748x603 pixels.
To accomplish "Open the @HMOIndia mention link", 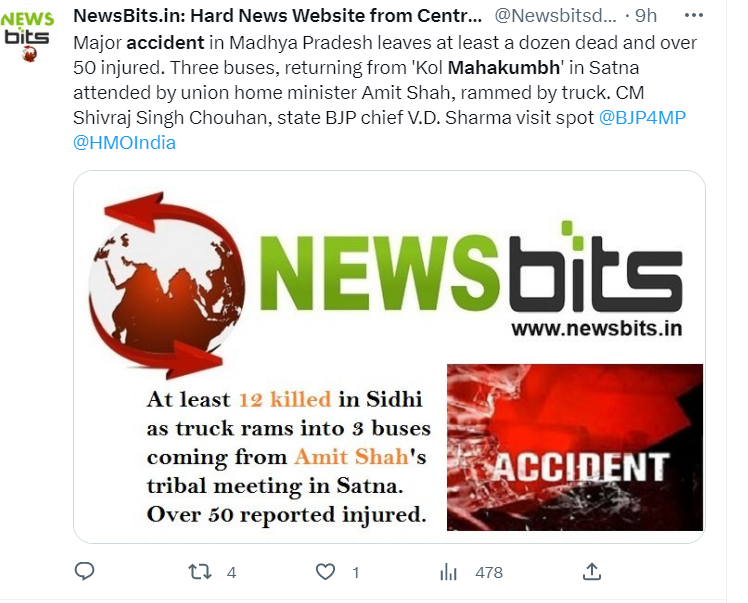I will pyautogui.click(x=125, y=143).
